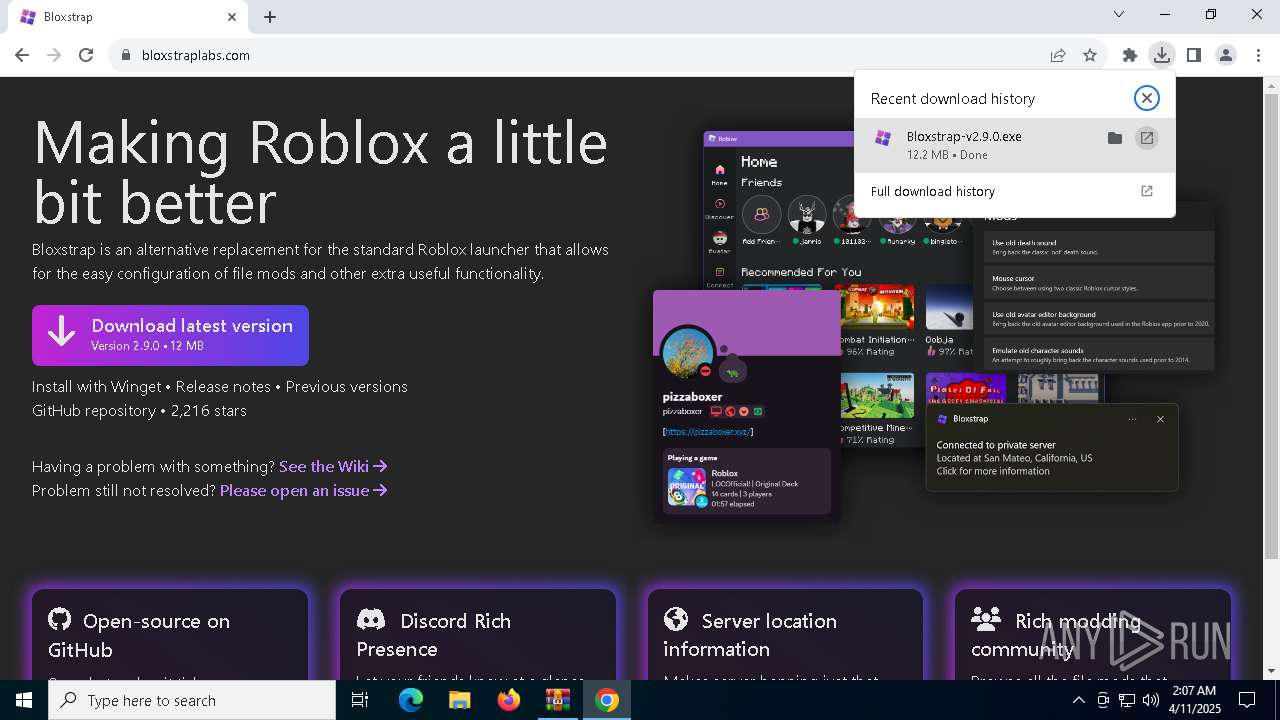Open File Explorer from taskbar

(459, 700)
